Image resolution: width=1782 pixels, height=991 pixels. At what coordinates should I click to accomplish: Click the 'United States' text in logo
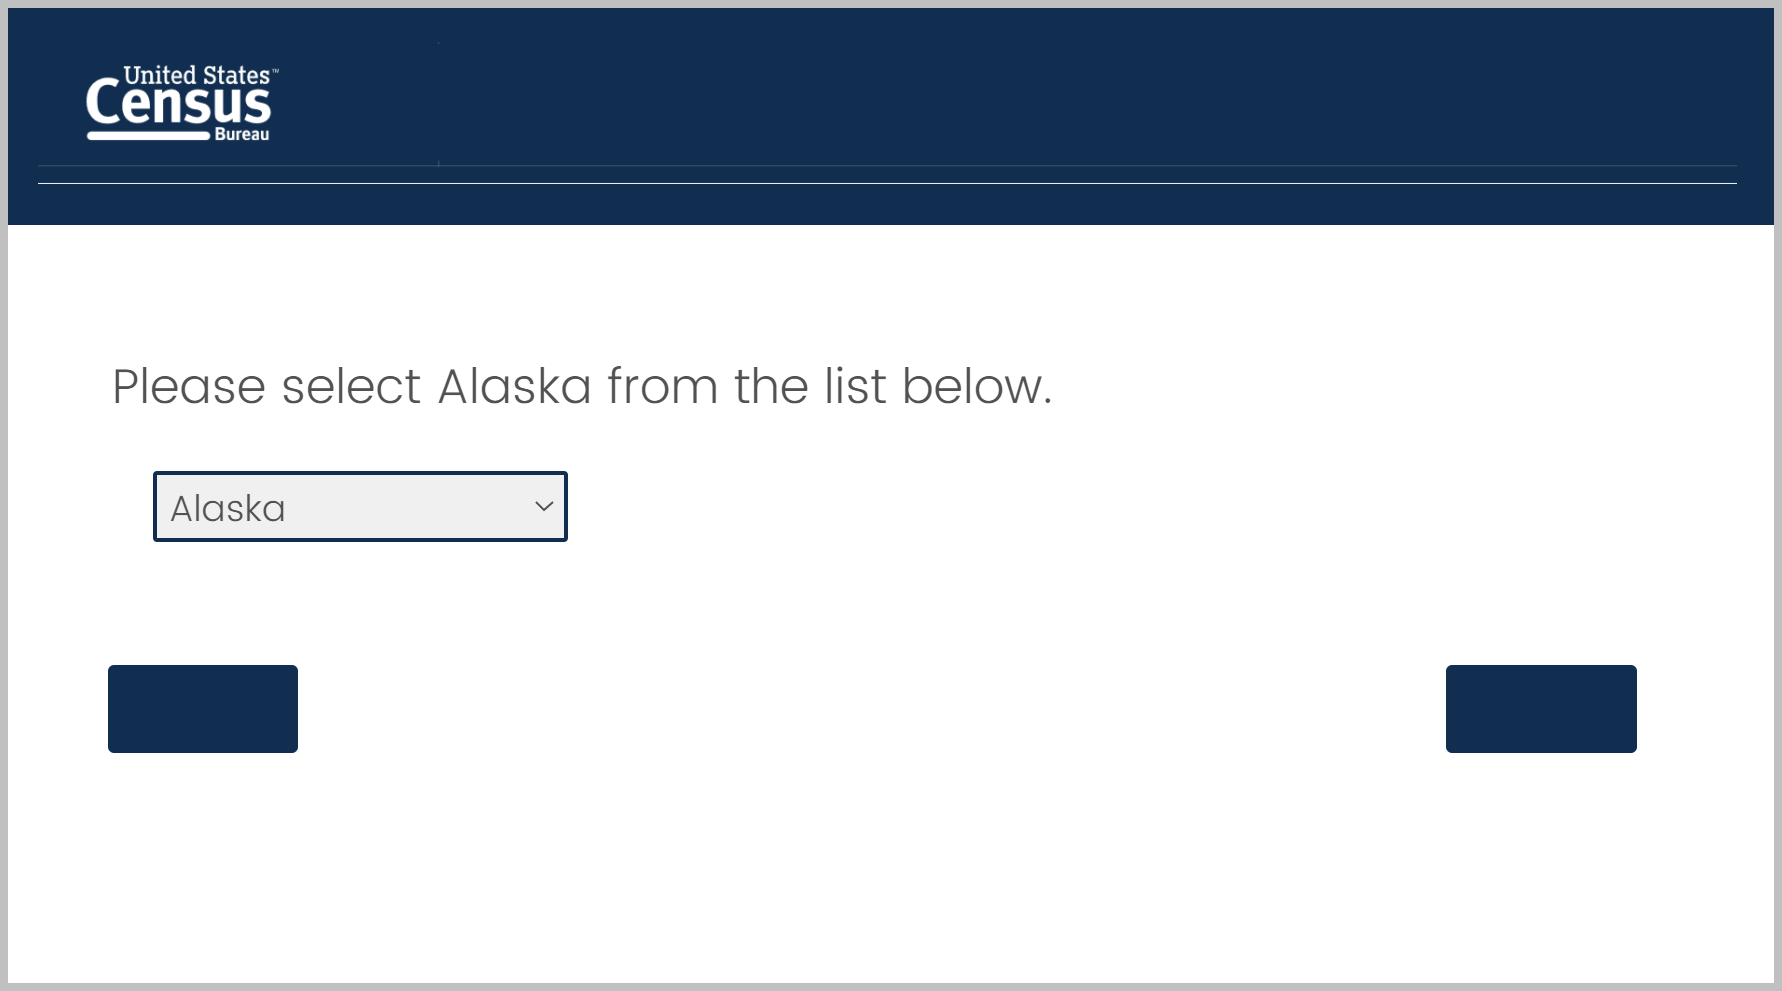[196, 75]
